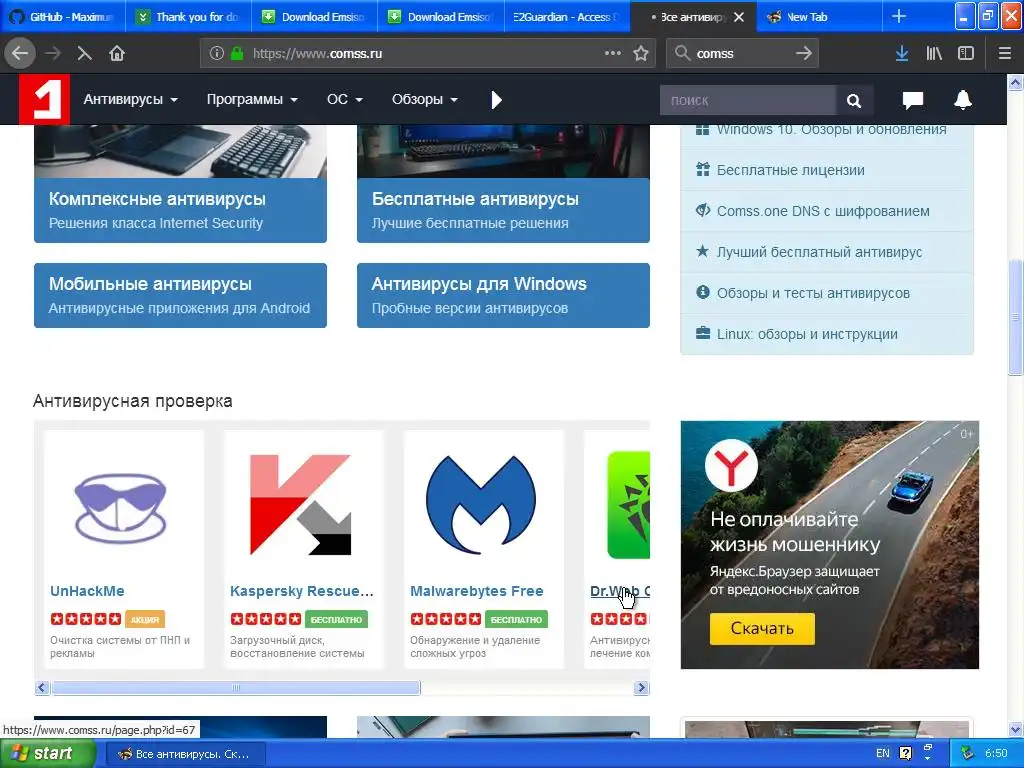The height and width of the screenshot is (768, 1024).
Task: Toggle the sidebar view icon
Action: point(966,54)
